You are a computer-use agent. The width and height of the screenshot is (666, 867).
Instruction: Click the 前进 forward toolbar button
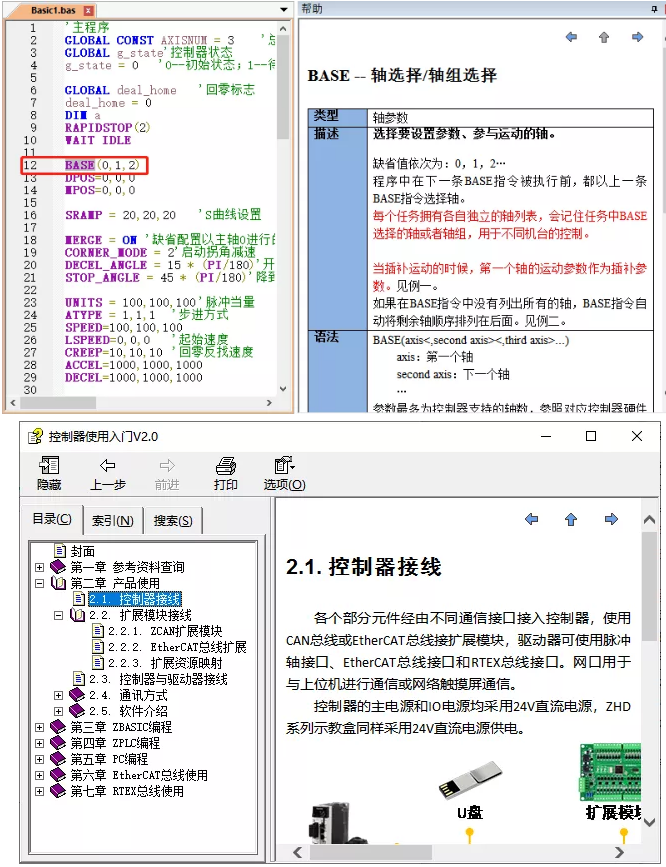[167, 473]
